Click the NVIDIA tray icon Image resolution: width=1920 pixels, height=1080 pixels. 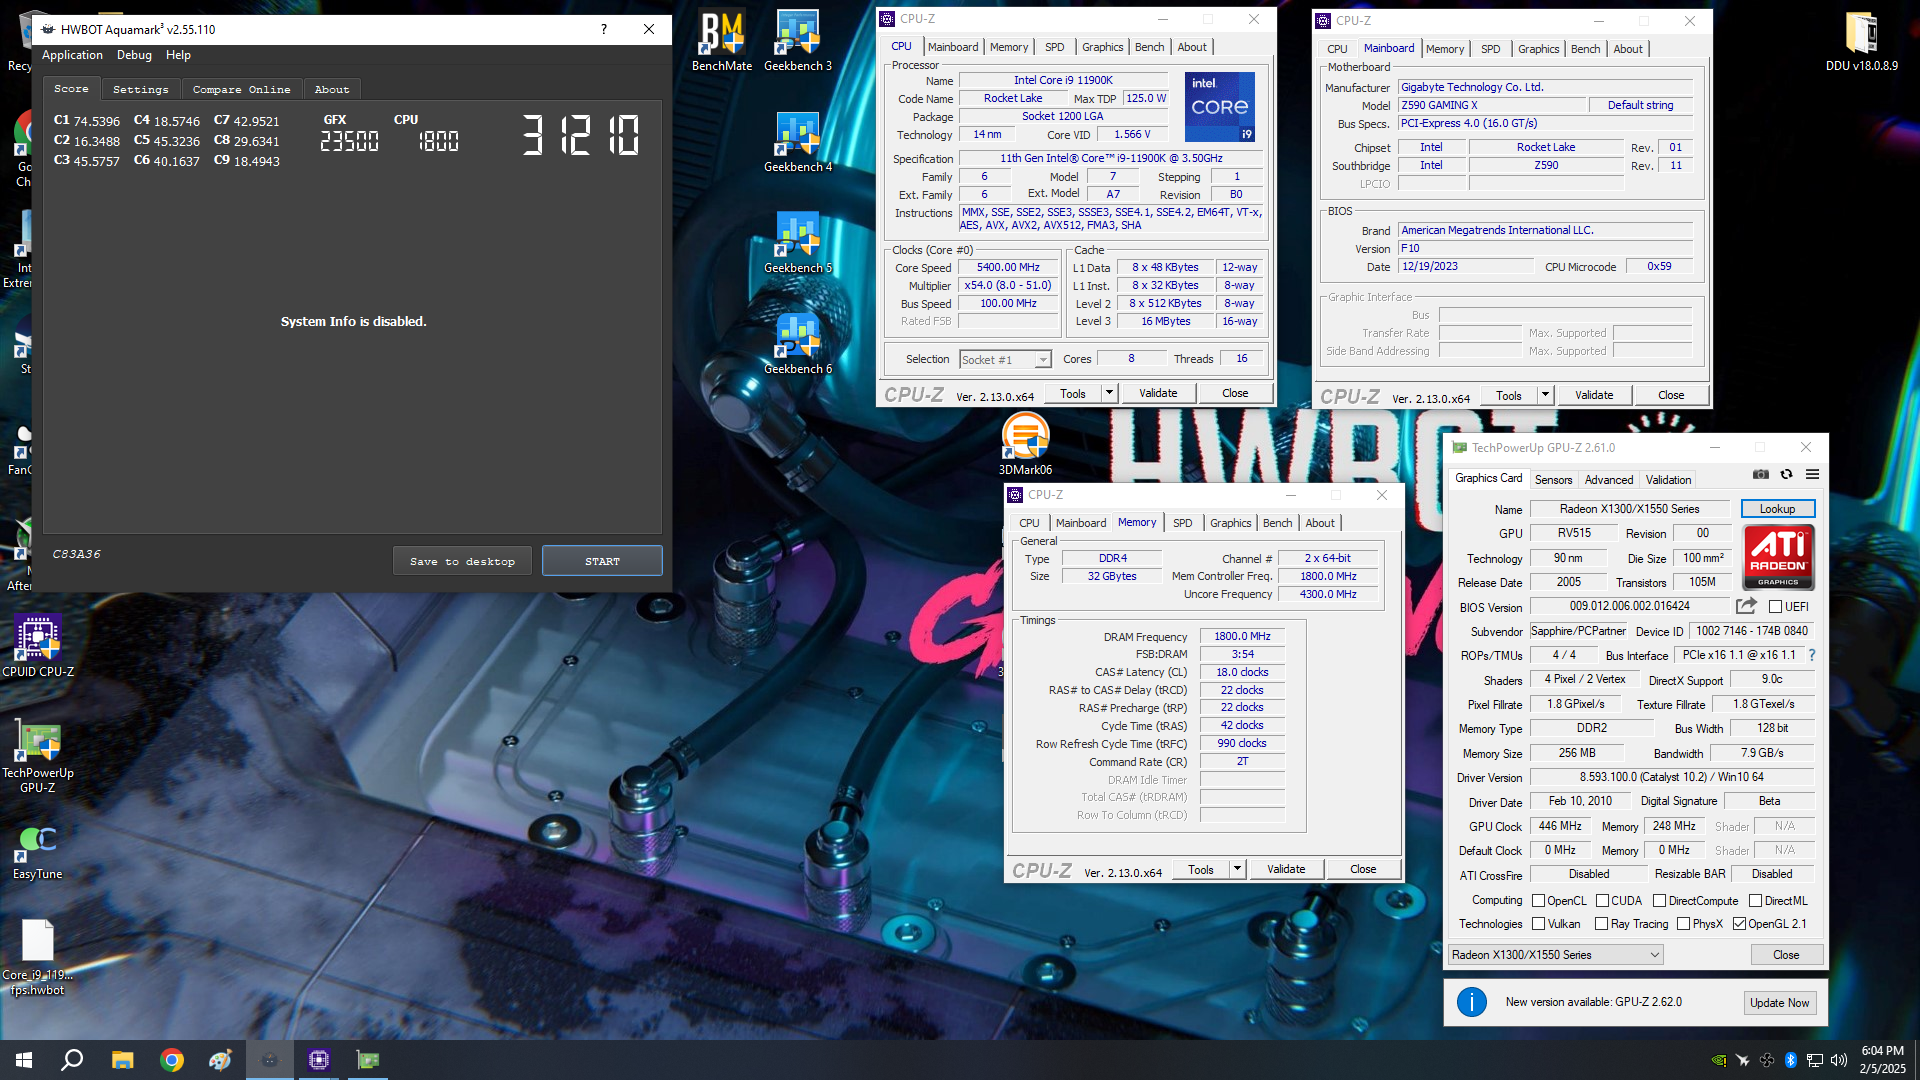(x=1719, y=1060)
